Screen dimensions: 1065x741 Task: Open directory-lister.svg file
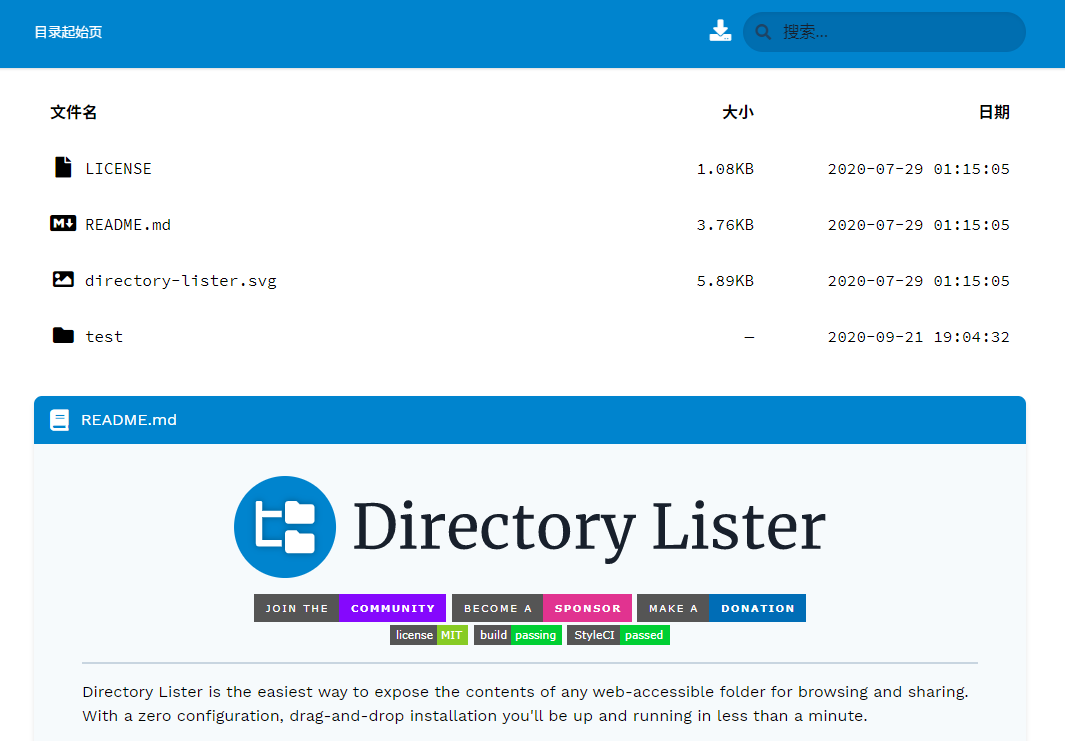[x=180, y=281]
